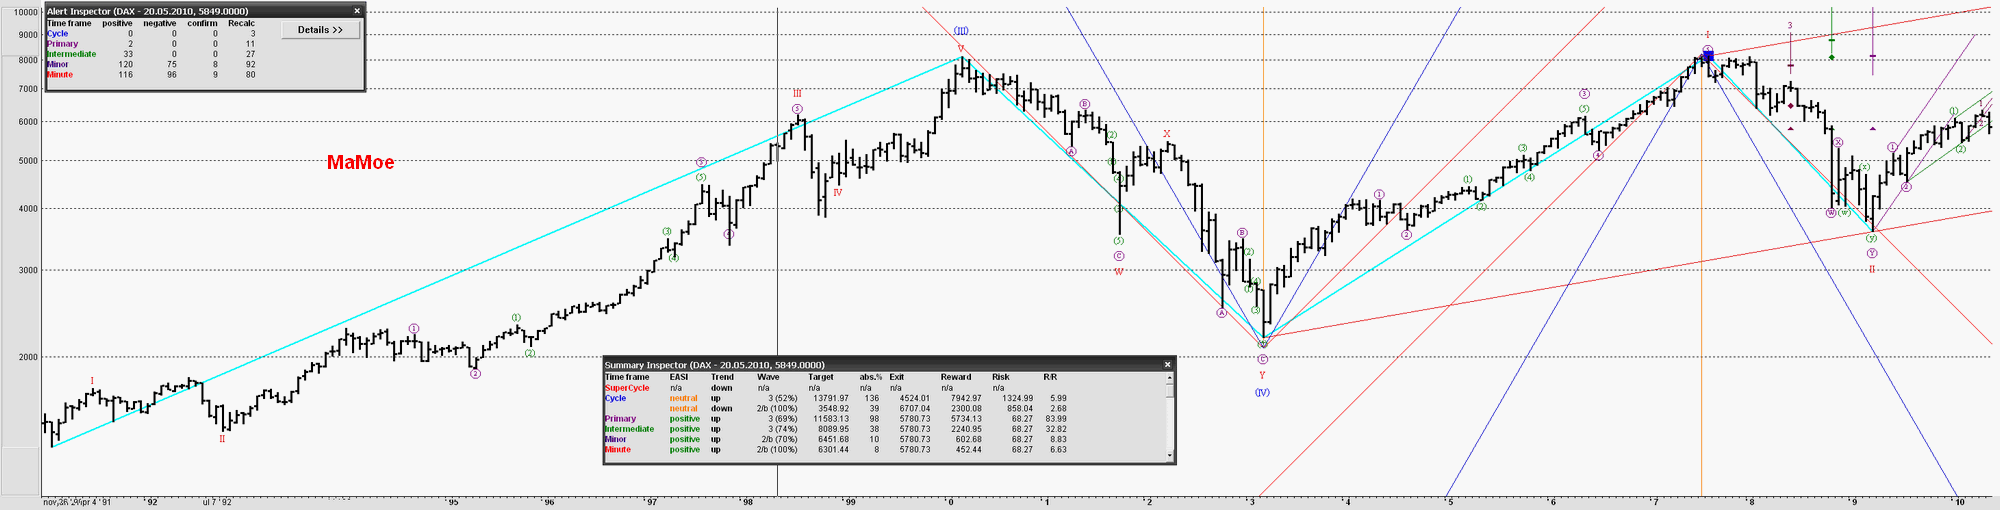Click the Risk column header
The image size is (2000, 510).
[x=1001, y=377]
